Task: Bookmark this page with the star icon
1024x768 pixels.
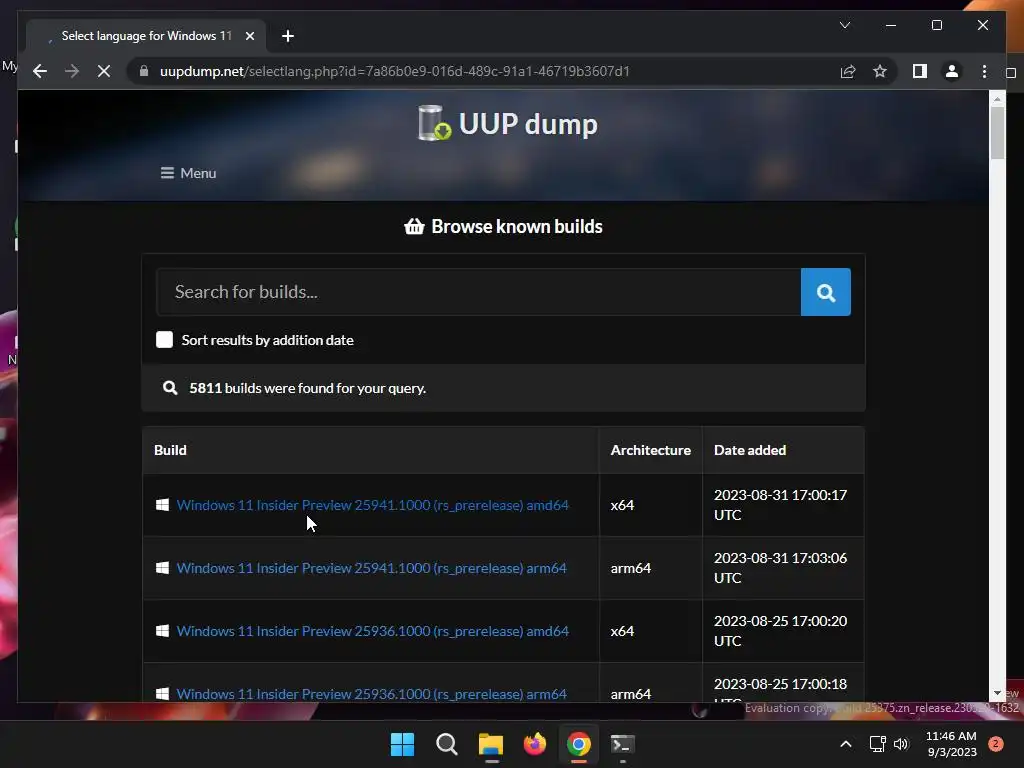Action: 880,71
